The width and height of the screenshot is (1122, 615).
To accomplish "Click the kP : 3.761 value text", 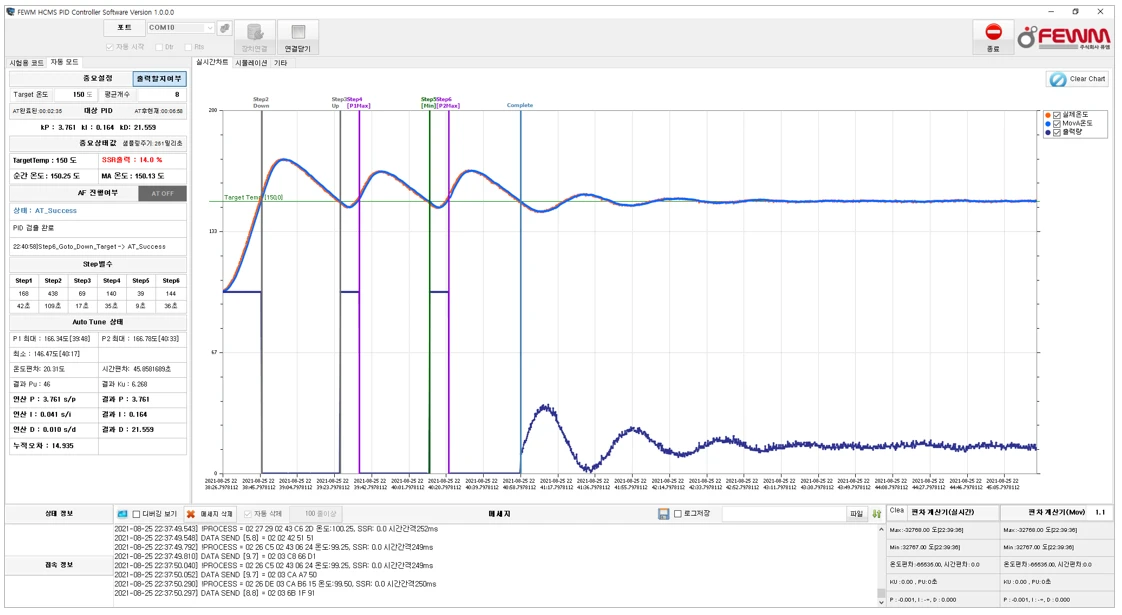I will [x=59, y=127].
